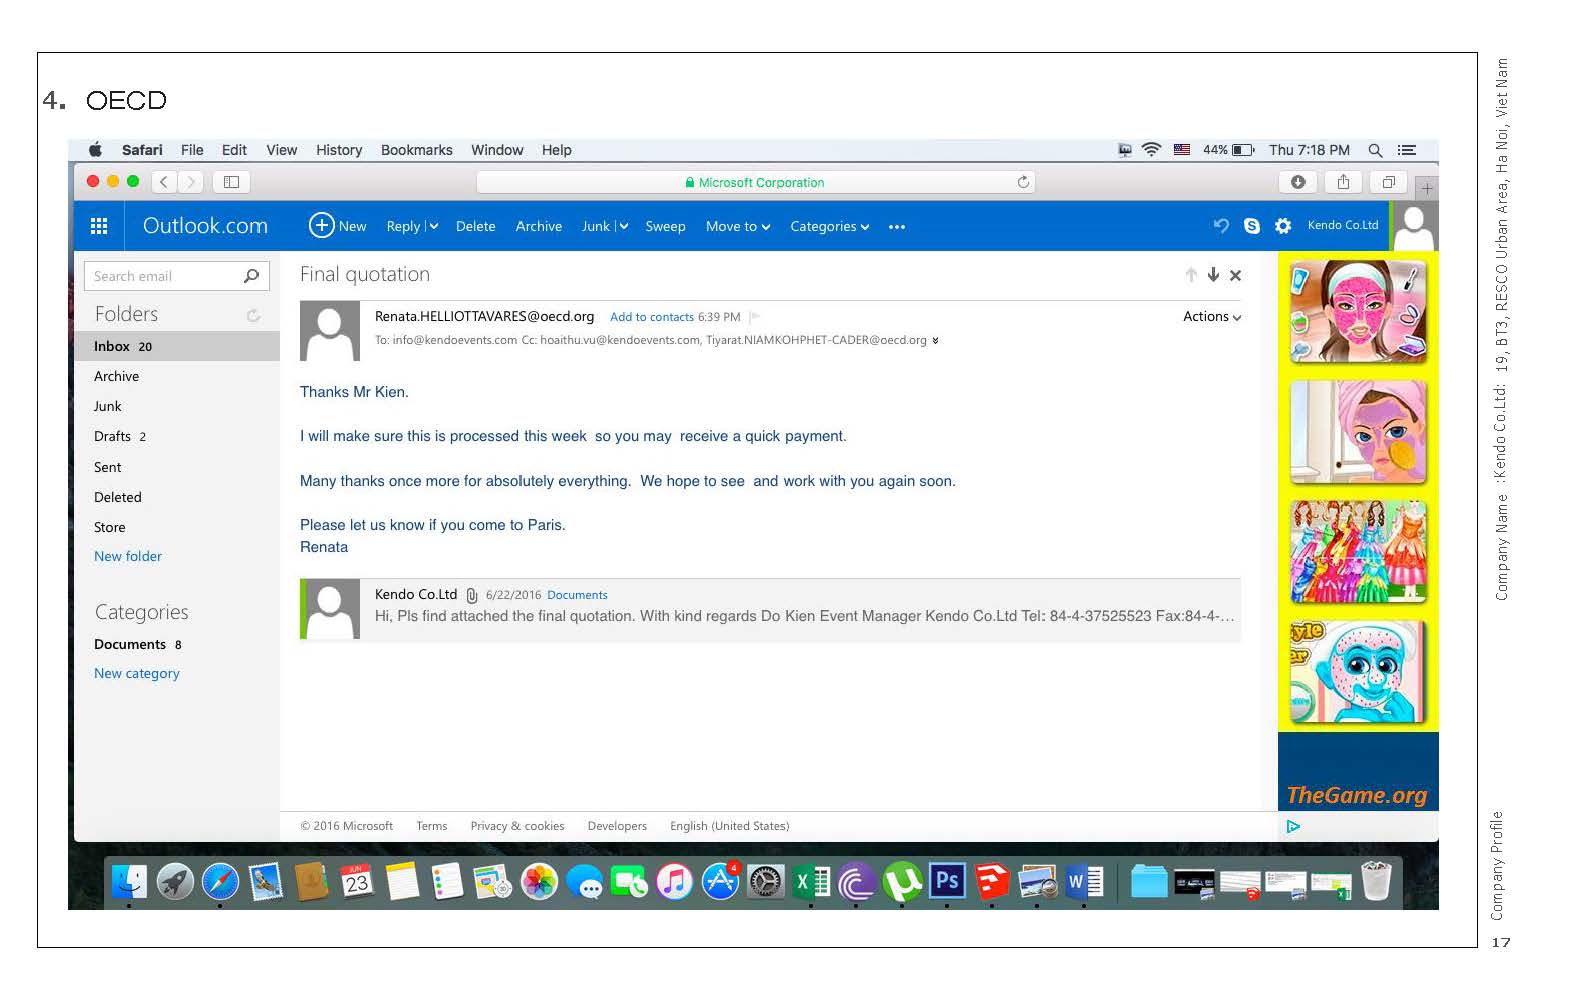Screen dimensions: 1579x1000
Task: Refresh the Folders list
Action: pos(253,315)
